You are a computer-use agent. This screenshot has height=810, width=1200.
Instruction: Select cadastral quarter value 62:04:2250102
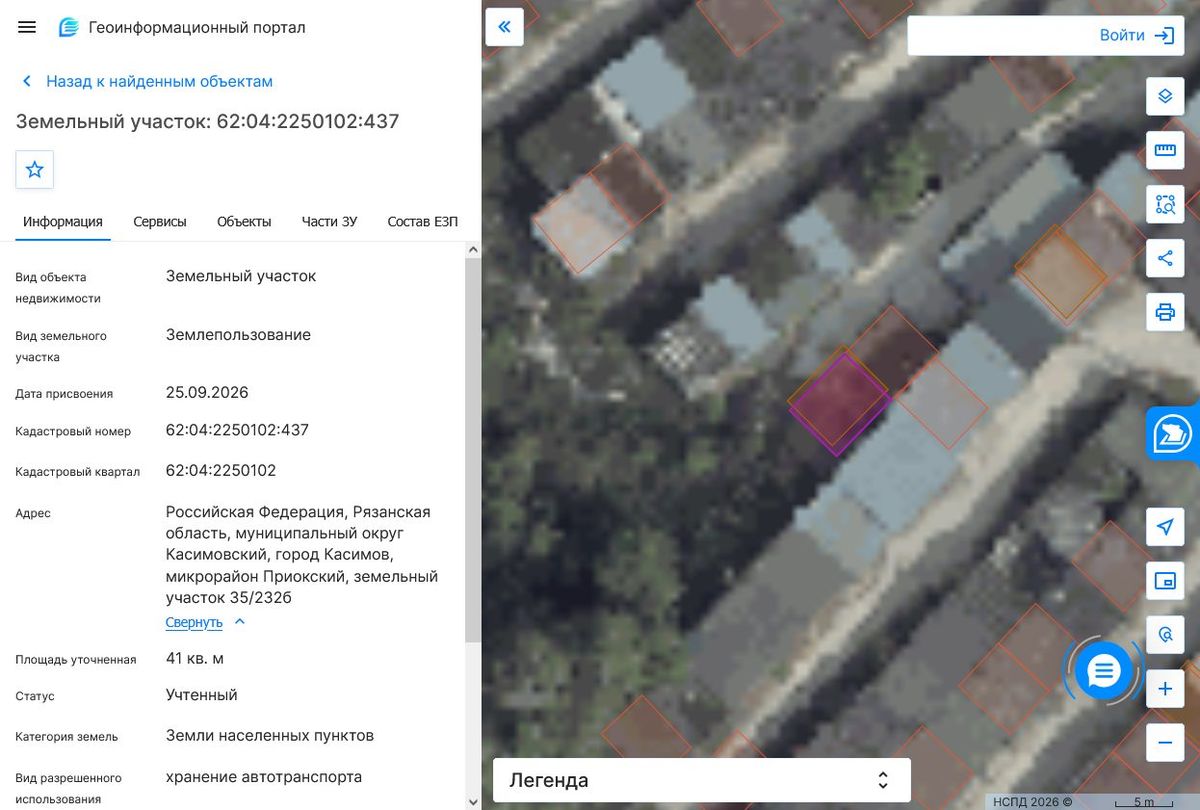point(221,470)
